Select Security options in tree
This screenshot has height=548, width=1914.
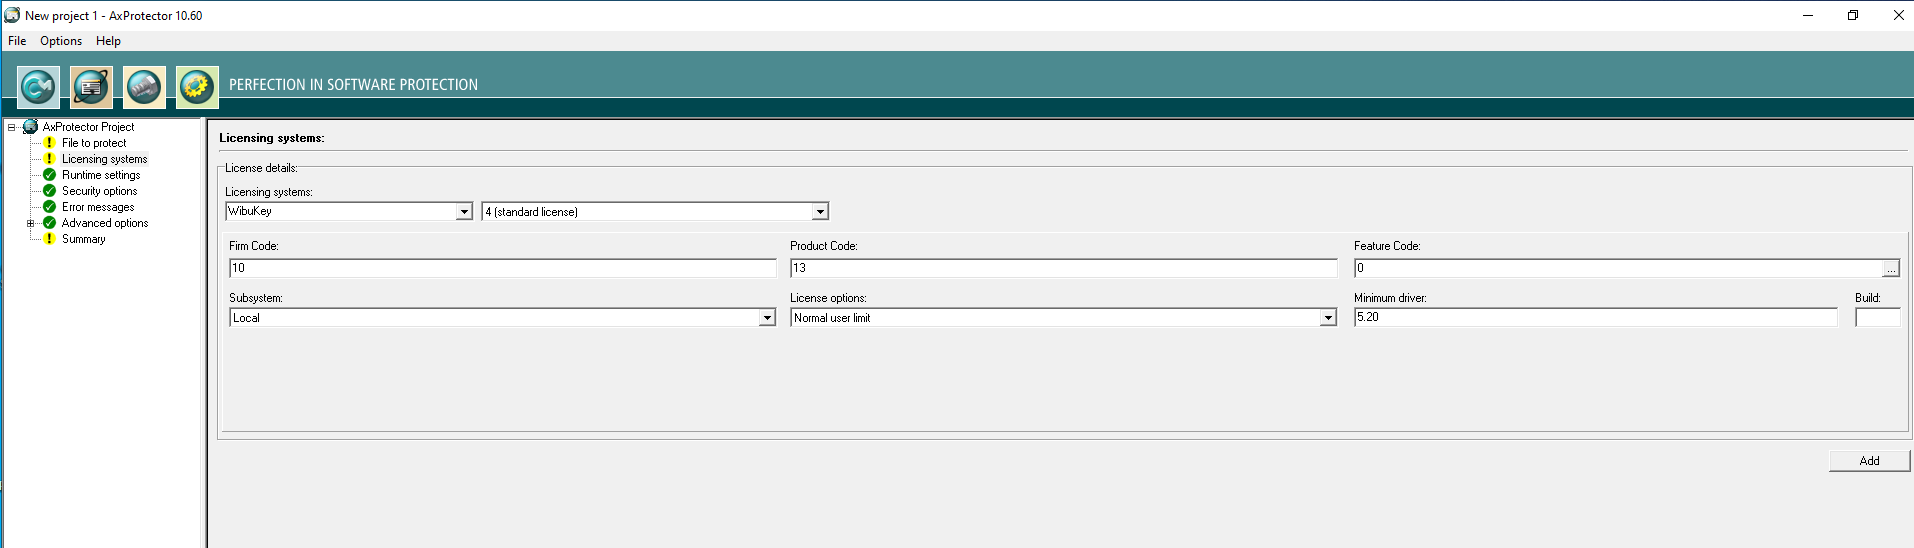[x=99, y=191]
